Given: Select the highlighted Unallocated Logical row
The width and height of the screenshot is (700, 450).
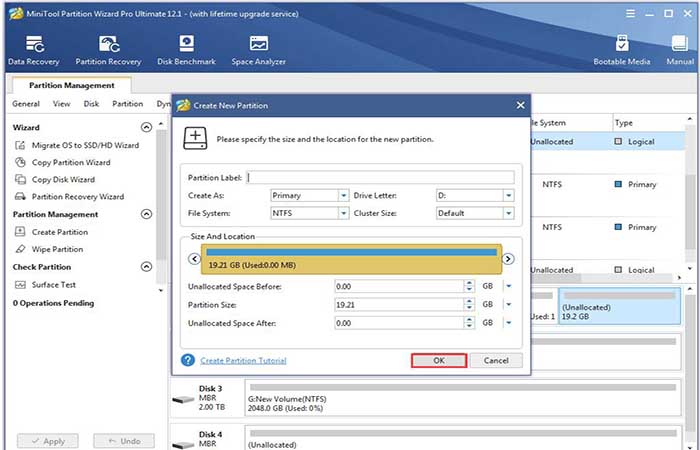Looking at the screenshot, I should [607, 142].
